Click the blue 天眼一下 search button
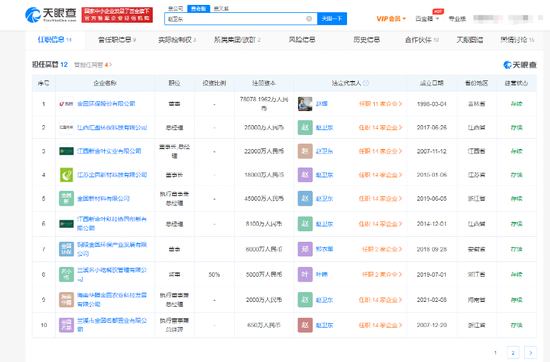The height and width of the screenshot is (362, 550). pyautogui.click(x=332, y=19)
